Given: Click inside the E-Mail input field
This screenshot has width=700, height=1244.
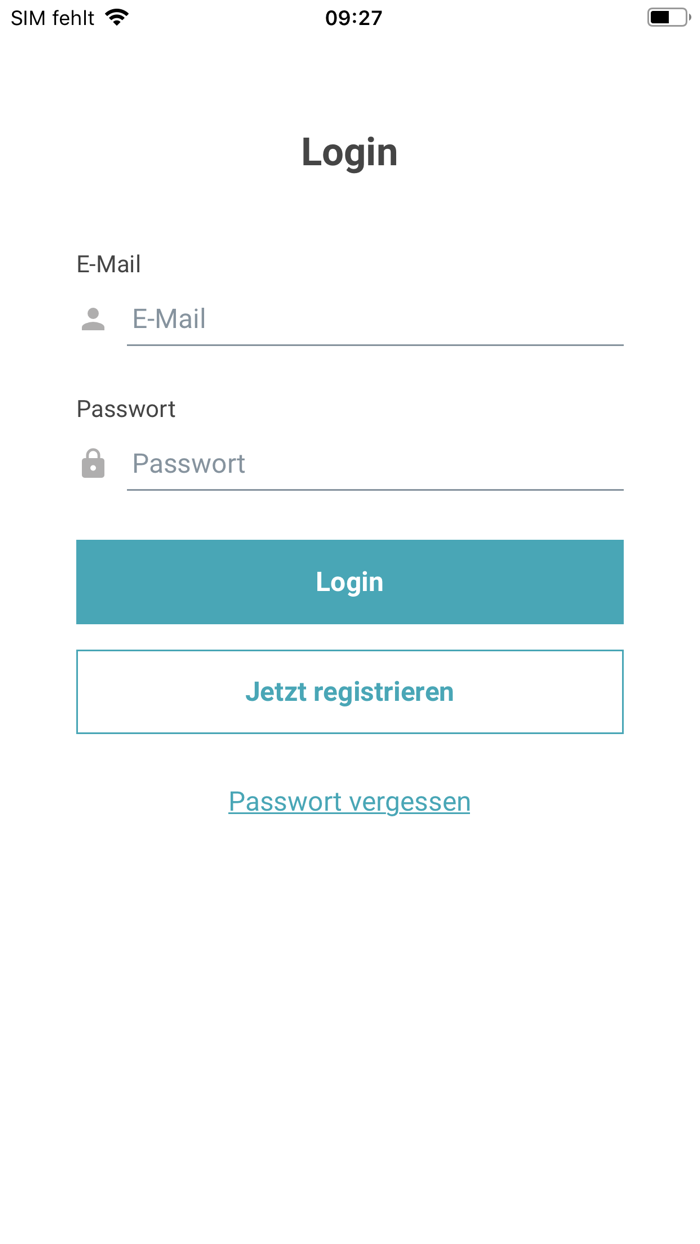Looking at the screenshot, I should [375, 318].
